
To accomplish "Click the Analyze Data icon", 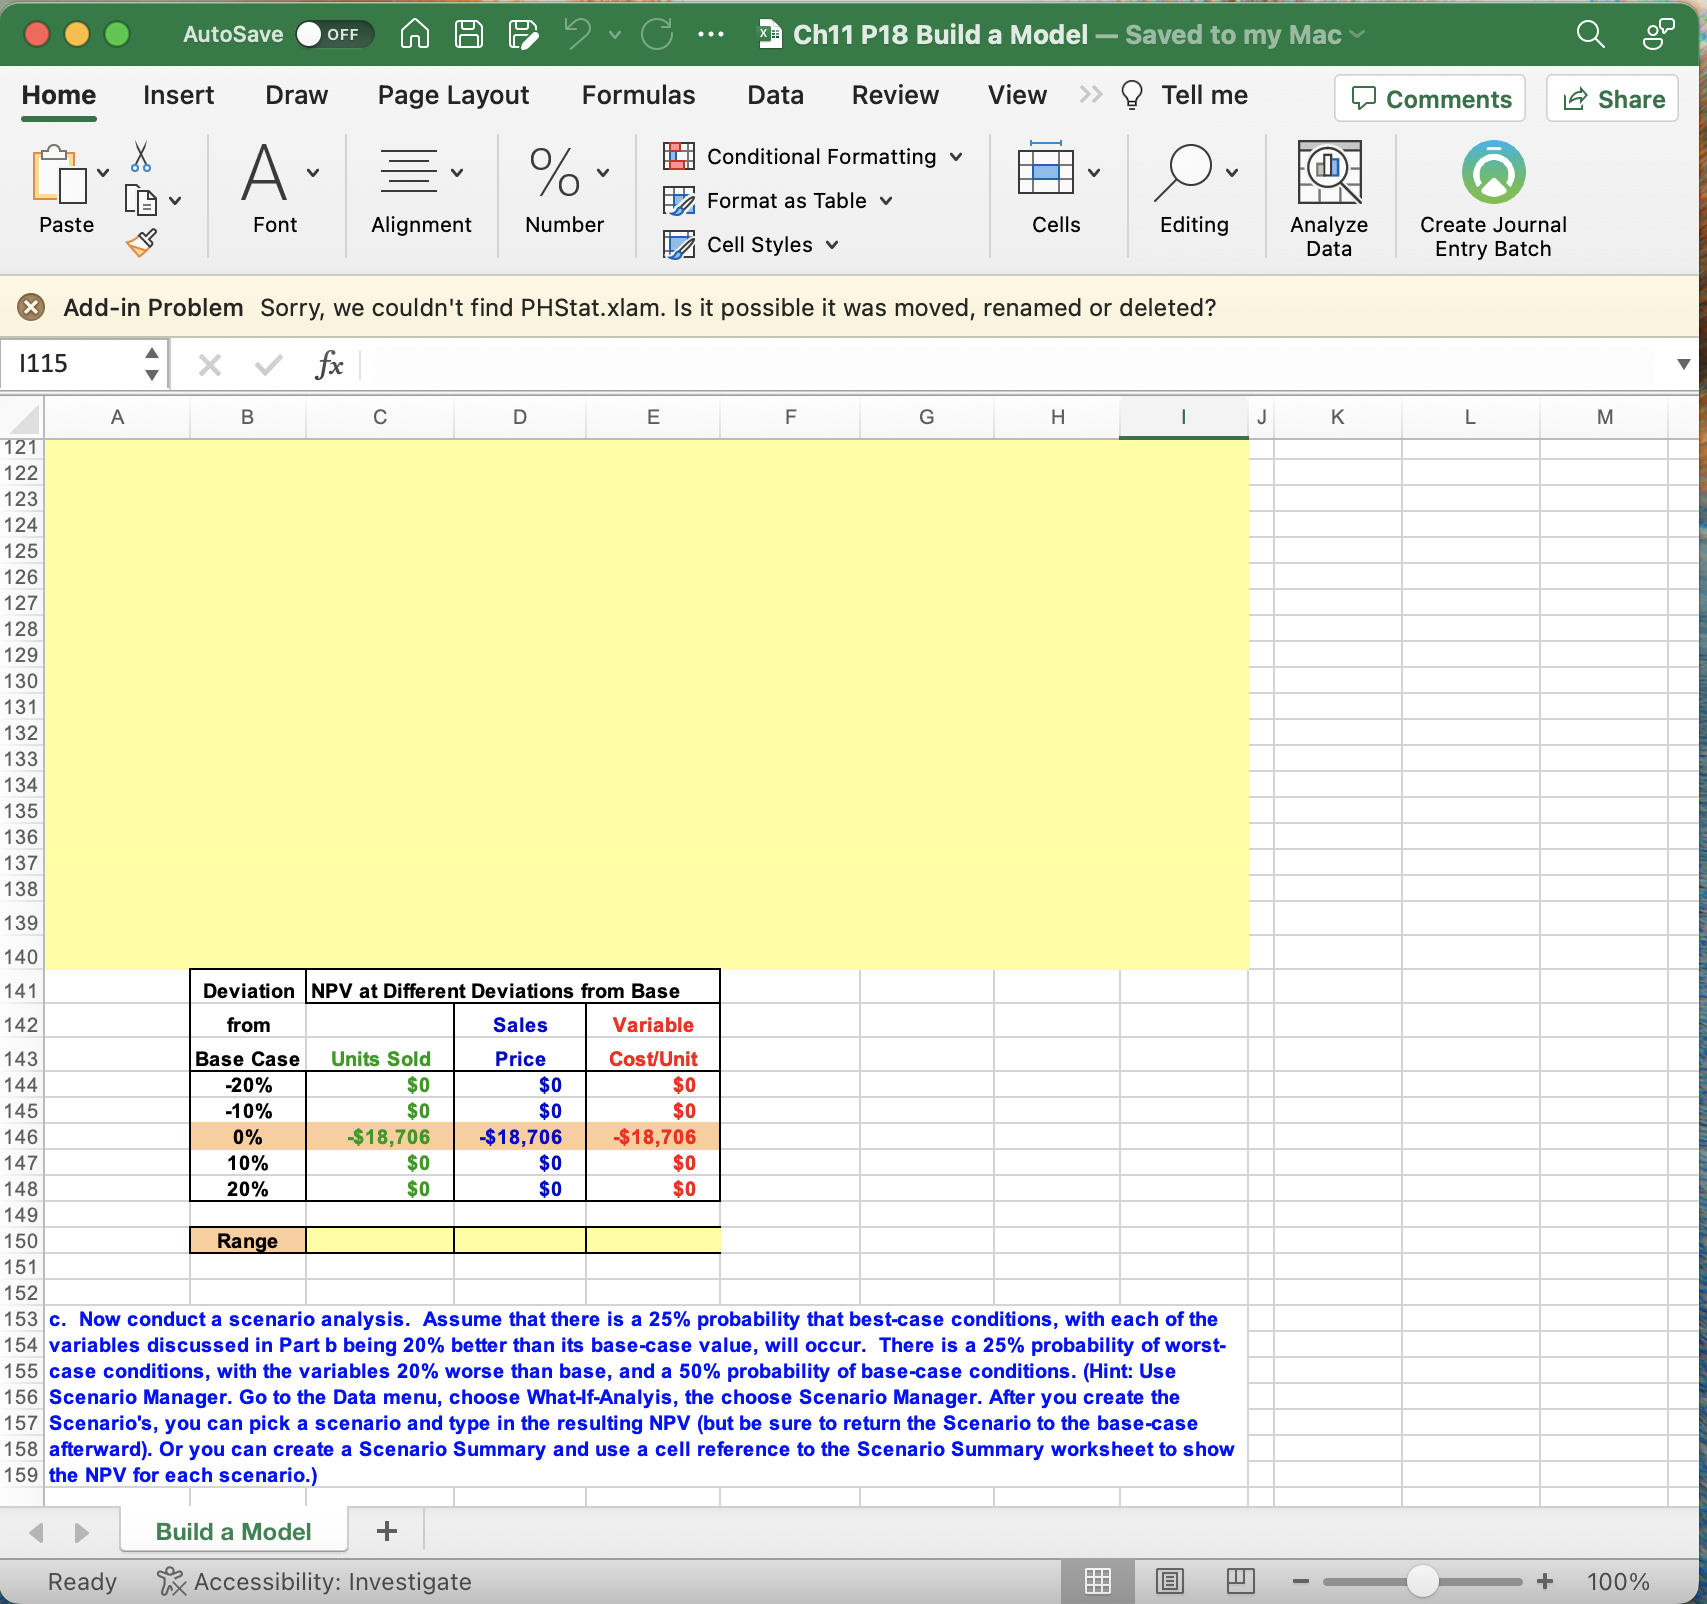I will coord(1328,172).
